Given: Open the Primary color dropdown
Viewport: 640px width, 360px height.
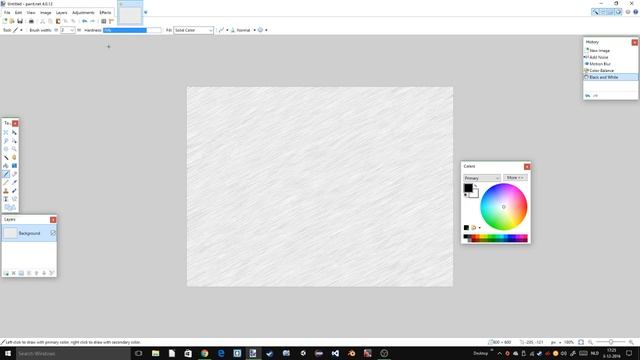Looking at the screenshot, I should coord(482,178).
